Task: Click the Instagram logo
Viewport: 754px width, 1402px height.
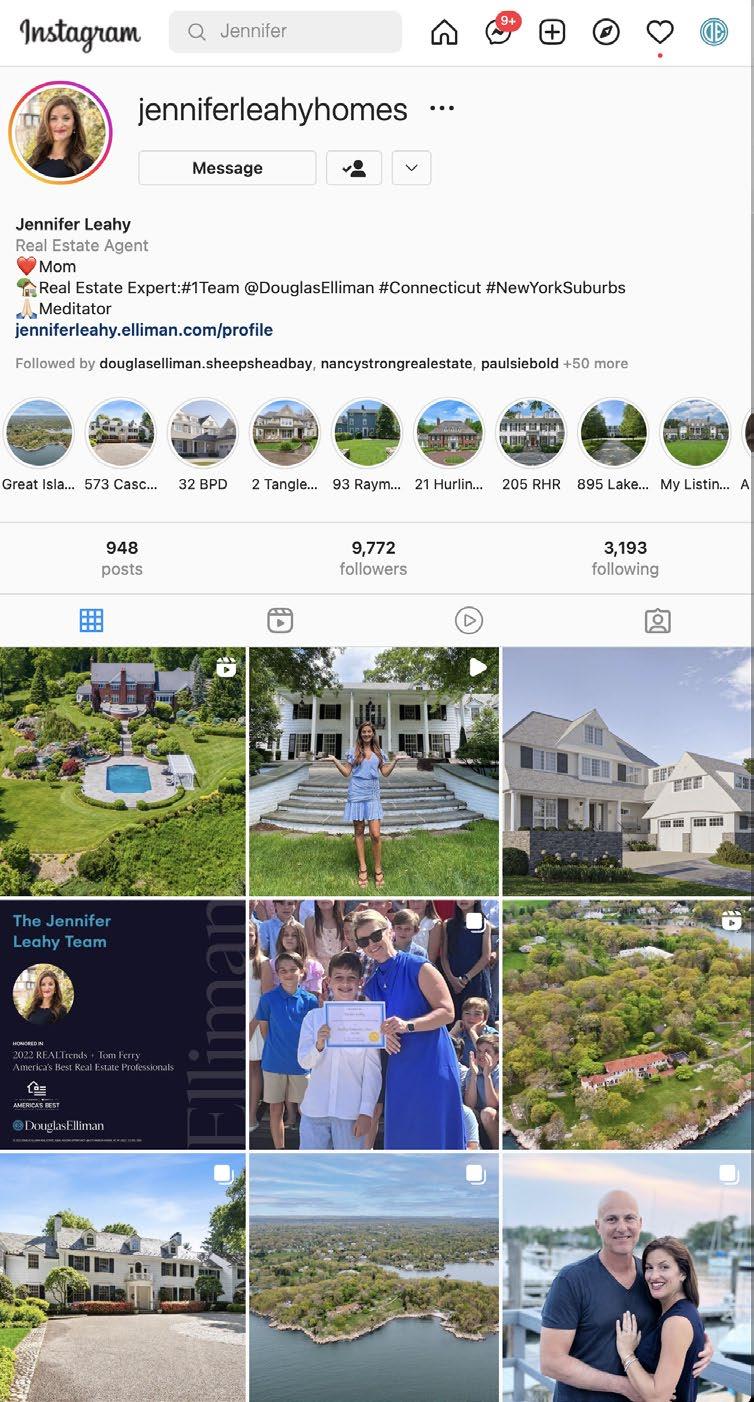Action: pos(80,33)
